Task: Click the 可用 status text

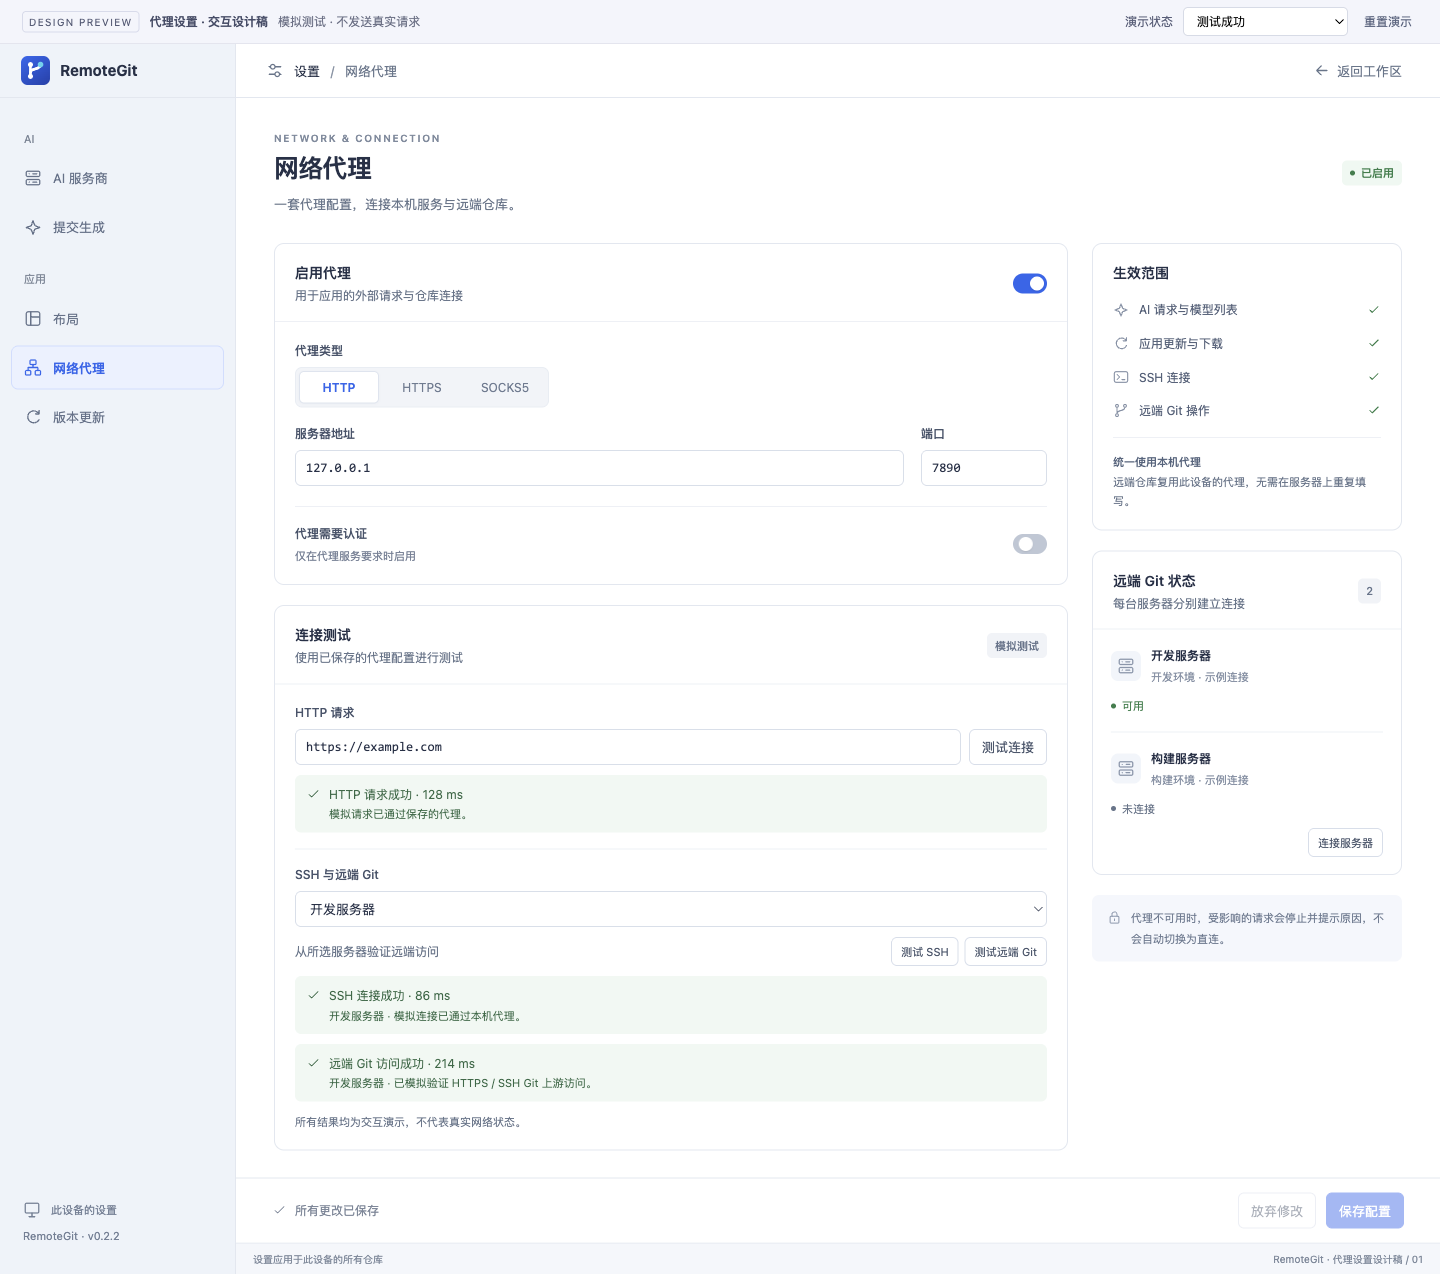Action: (1133, 706)
